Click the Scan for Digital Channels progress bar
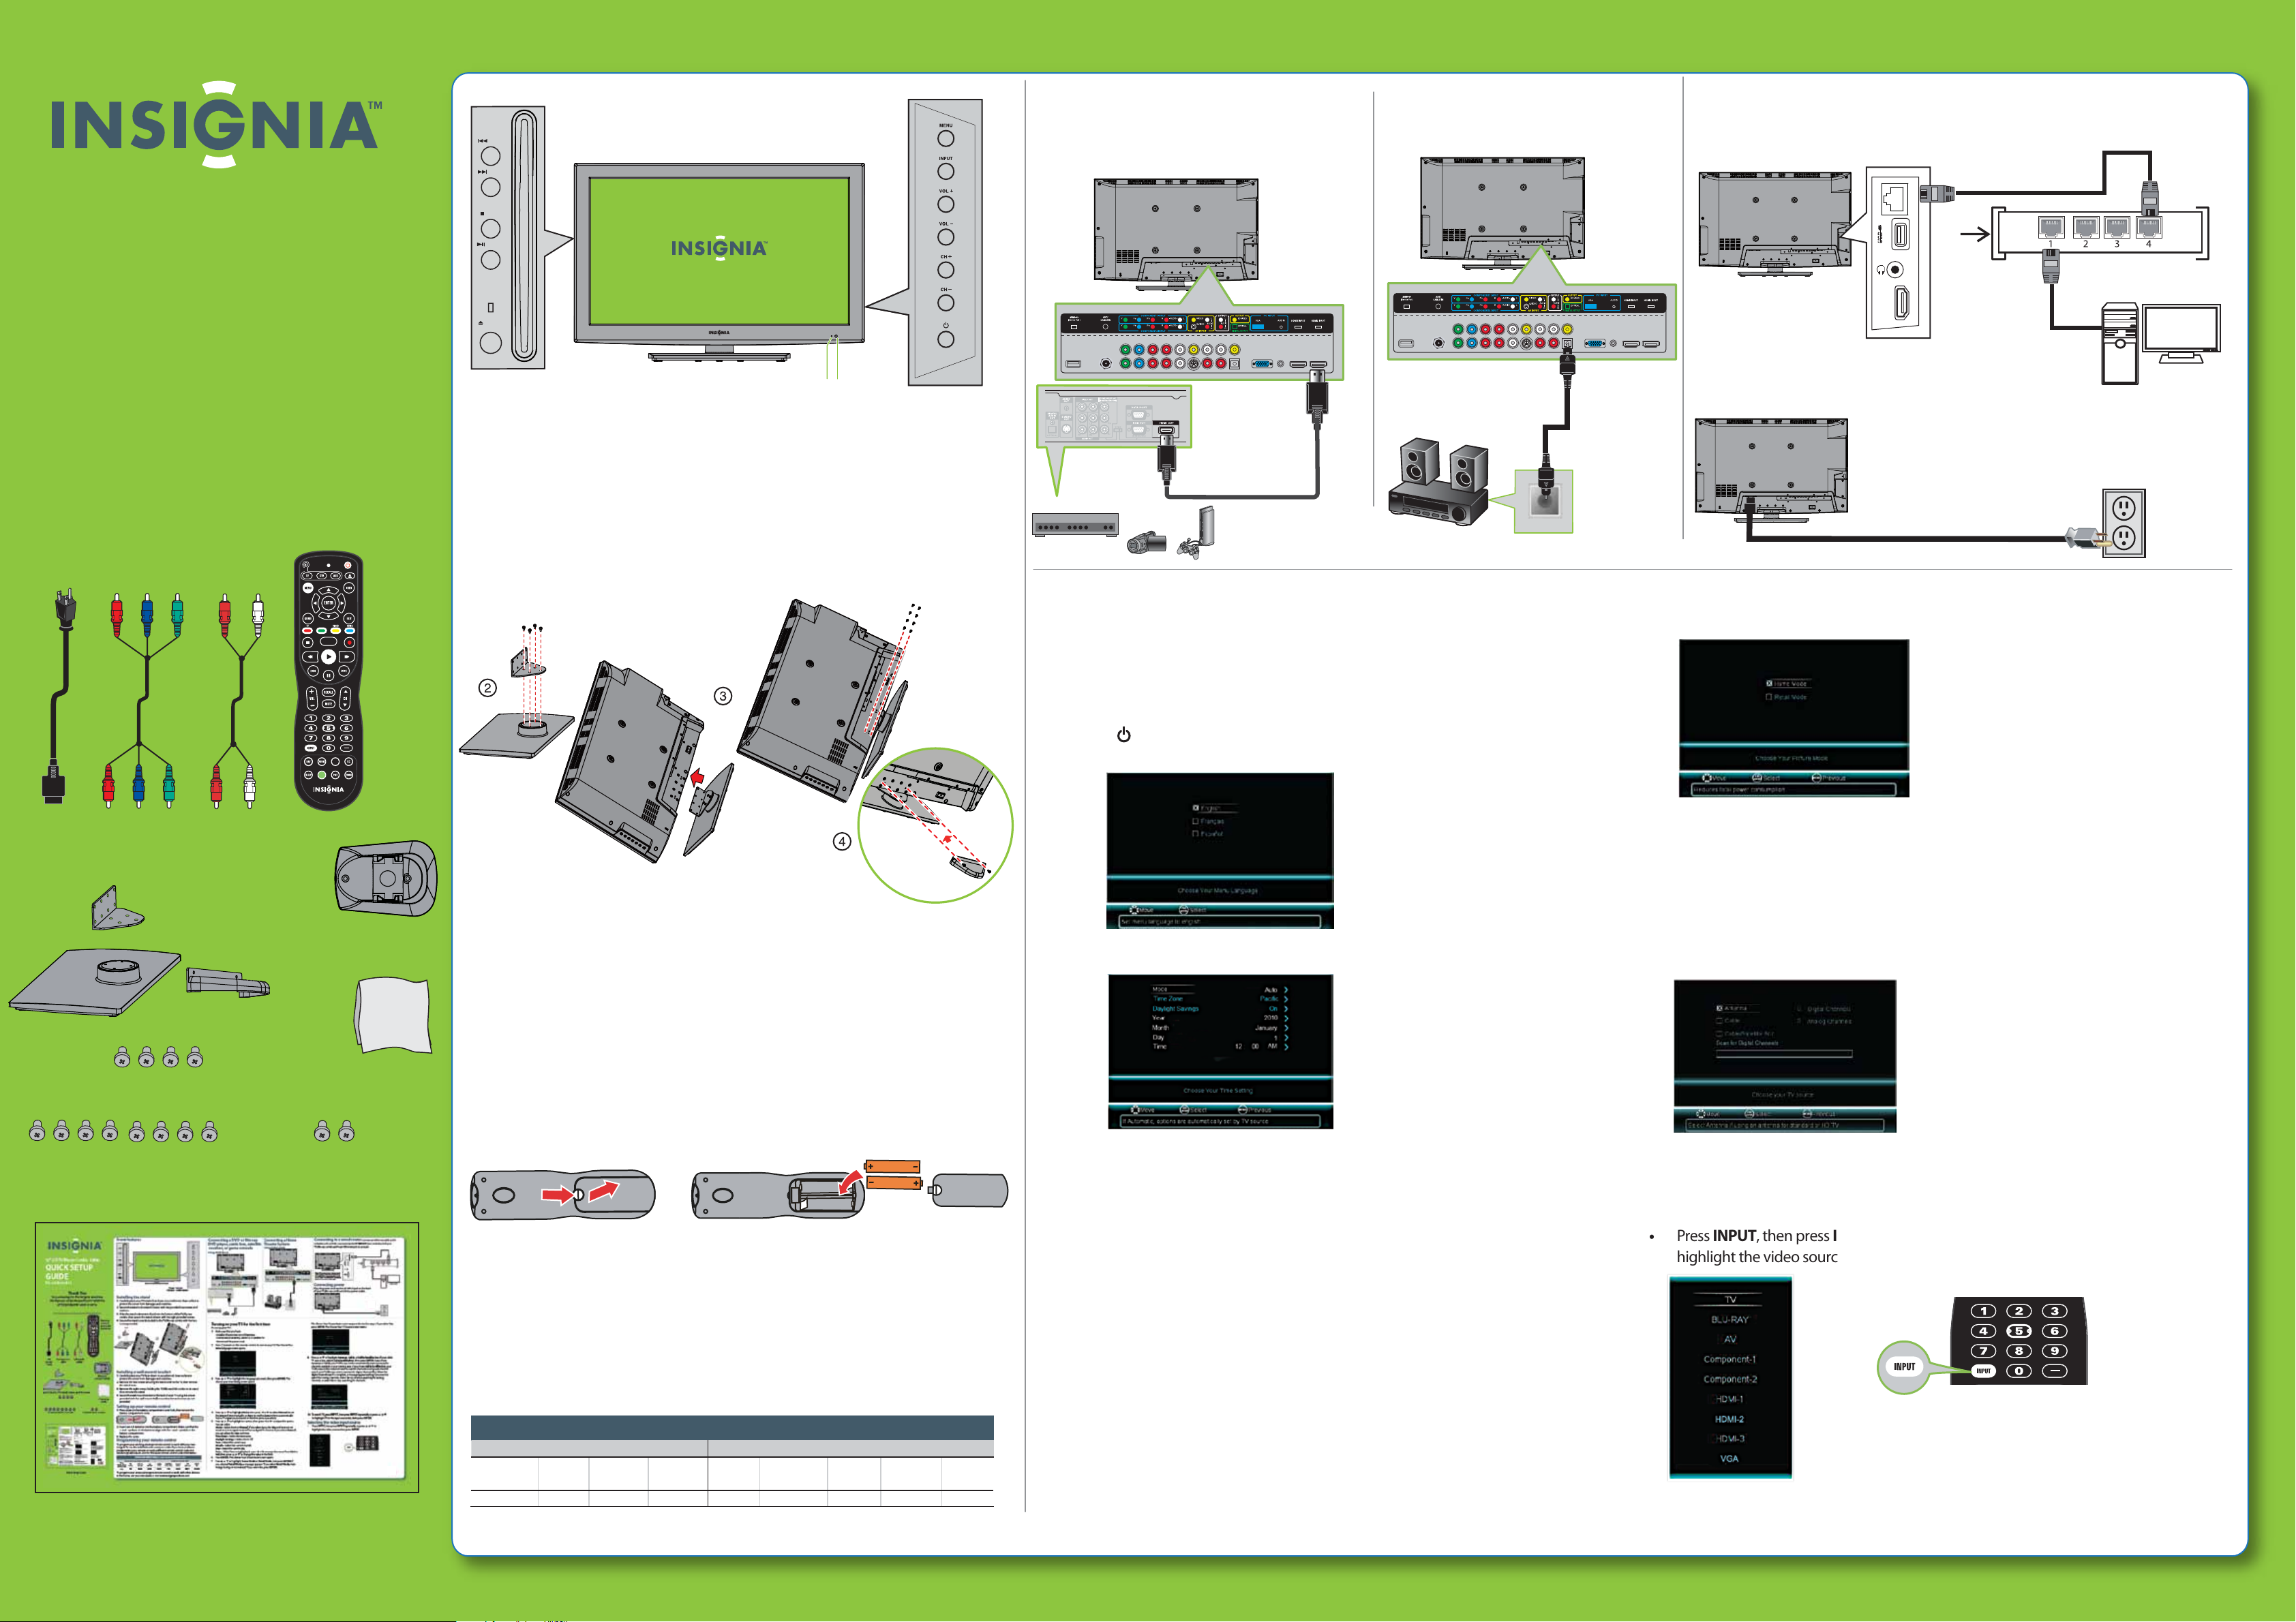2296x1622 pixels. pyautogui.click(x=1784, y=1053)
